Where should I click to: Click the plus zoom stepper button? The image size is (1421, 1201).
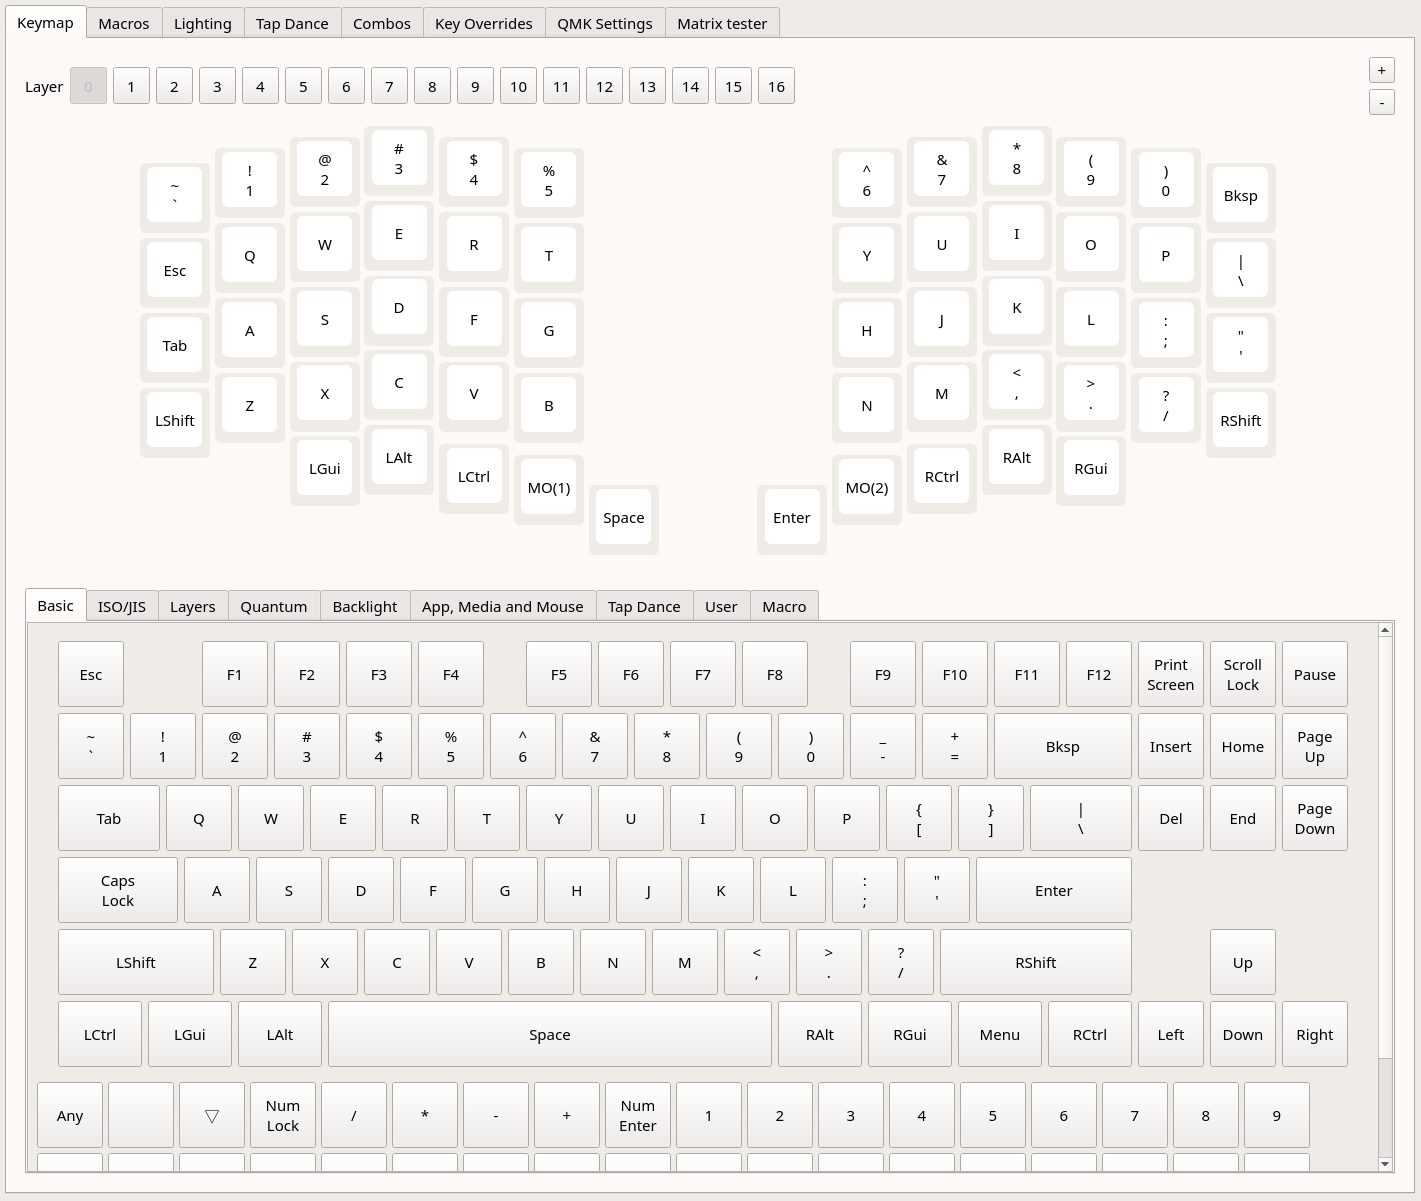click(x=1381, y=70)
